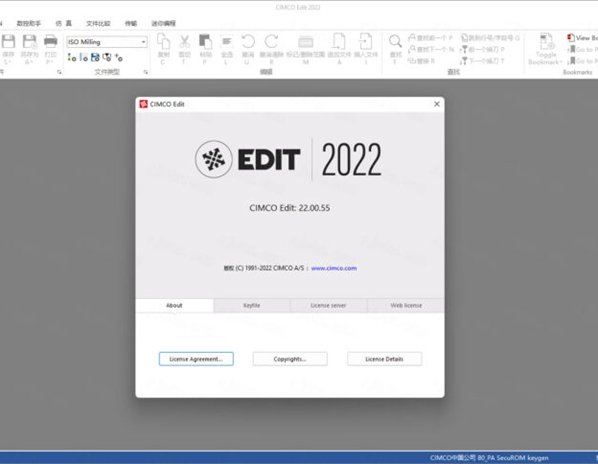
Task: Open the www.cimco.com link
Action: 334,268
